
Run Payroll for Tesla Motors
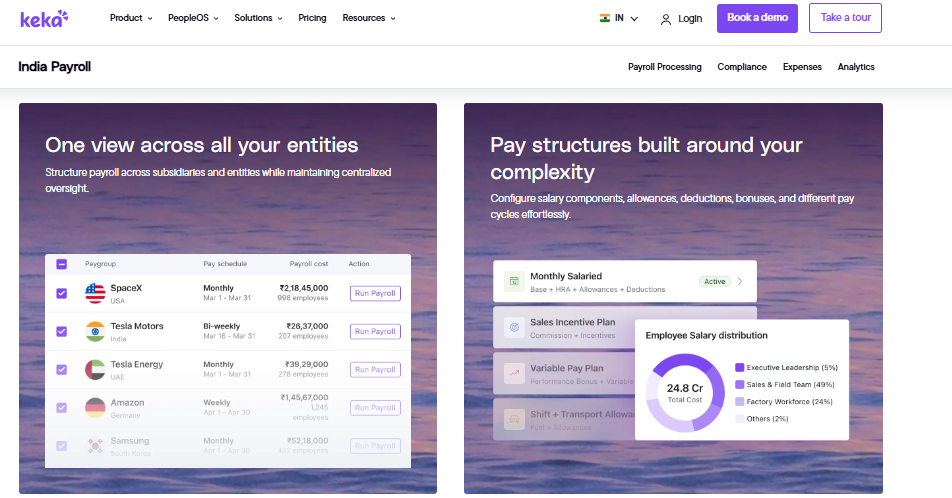(x=375, y=332)
